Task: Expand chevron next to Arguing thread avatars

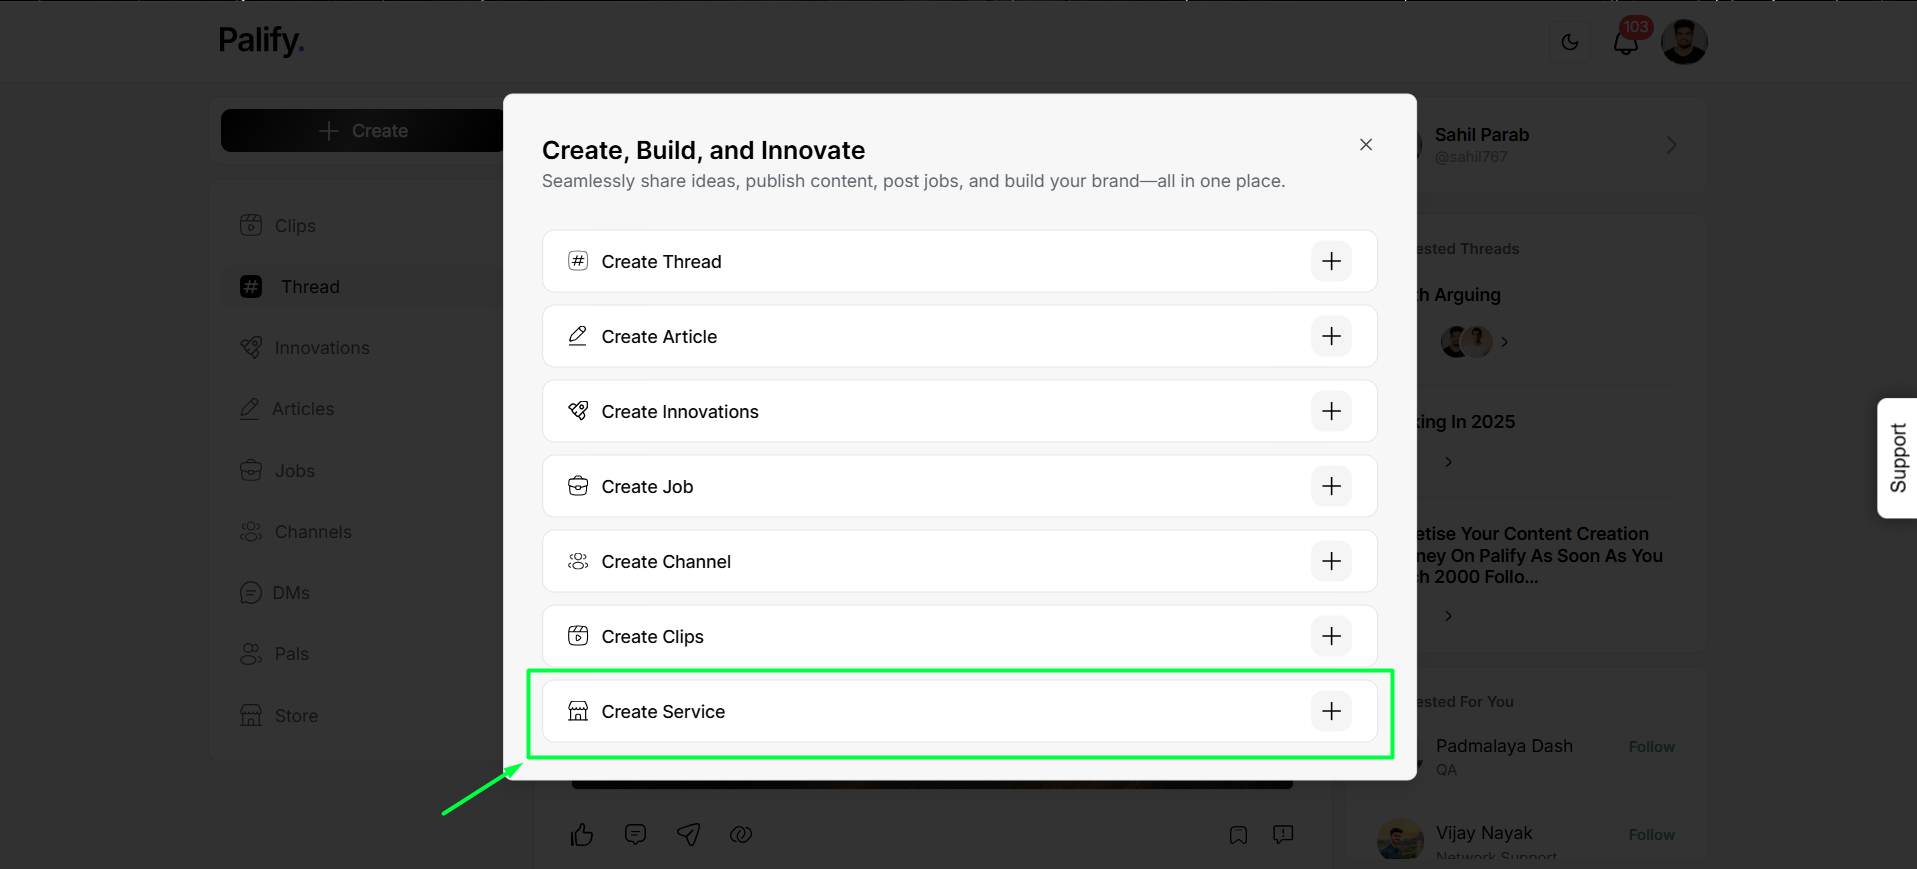Action: 1505,342
